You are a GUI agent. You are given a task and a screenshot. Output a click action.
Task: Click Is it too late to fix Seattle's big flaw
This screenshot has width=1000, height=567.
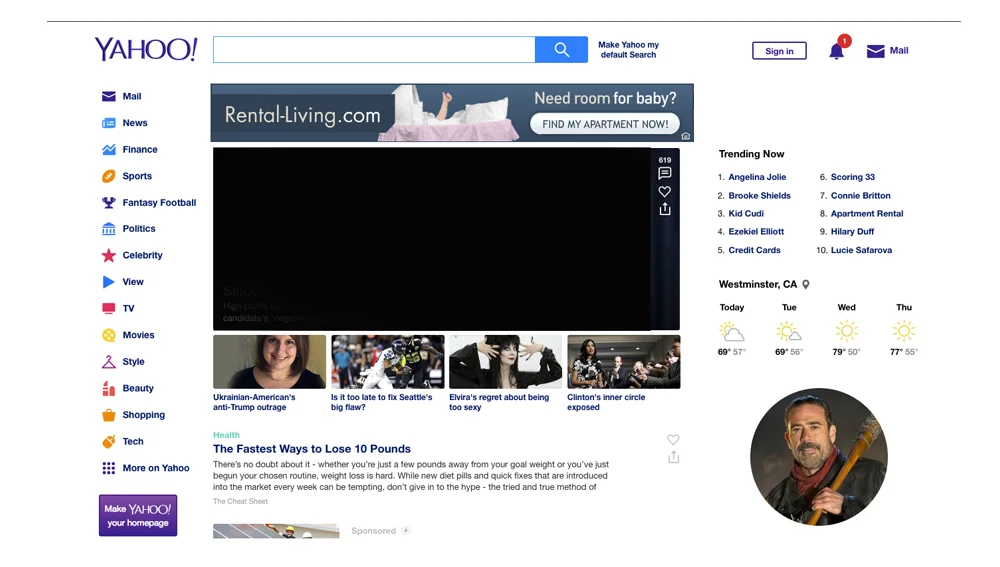[381, 402]
